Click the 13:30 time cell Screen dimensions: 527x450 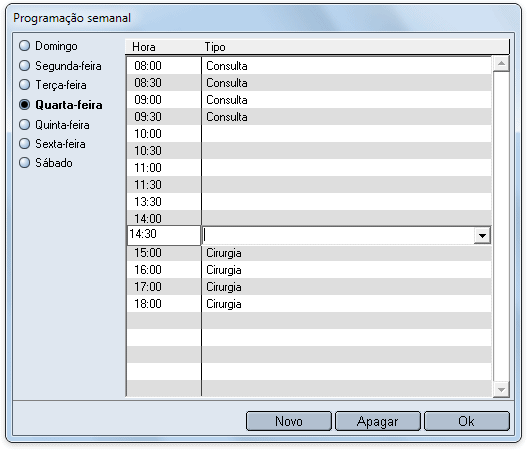164,202
